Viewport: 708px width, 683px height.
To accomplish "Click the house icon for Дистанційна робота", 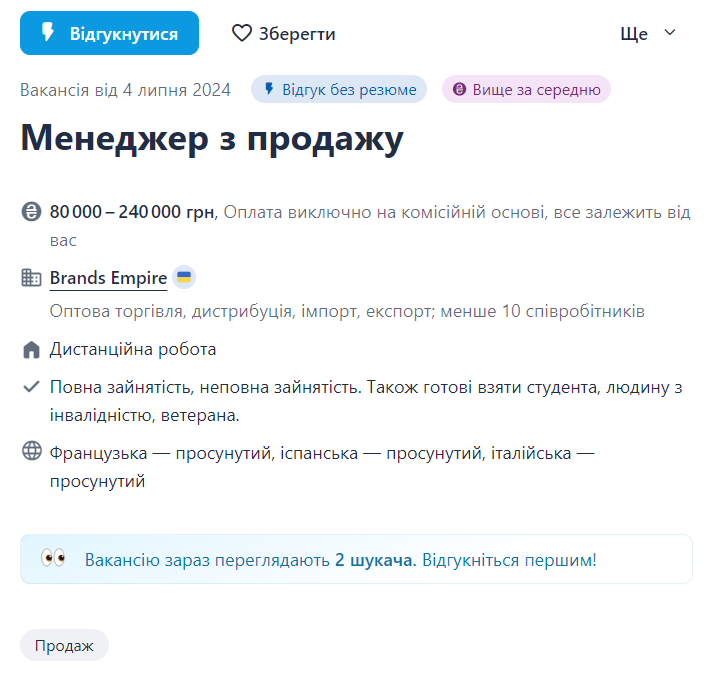I will 31,350.
